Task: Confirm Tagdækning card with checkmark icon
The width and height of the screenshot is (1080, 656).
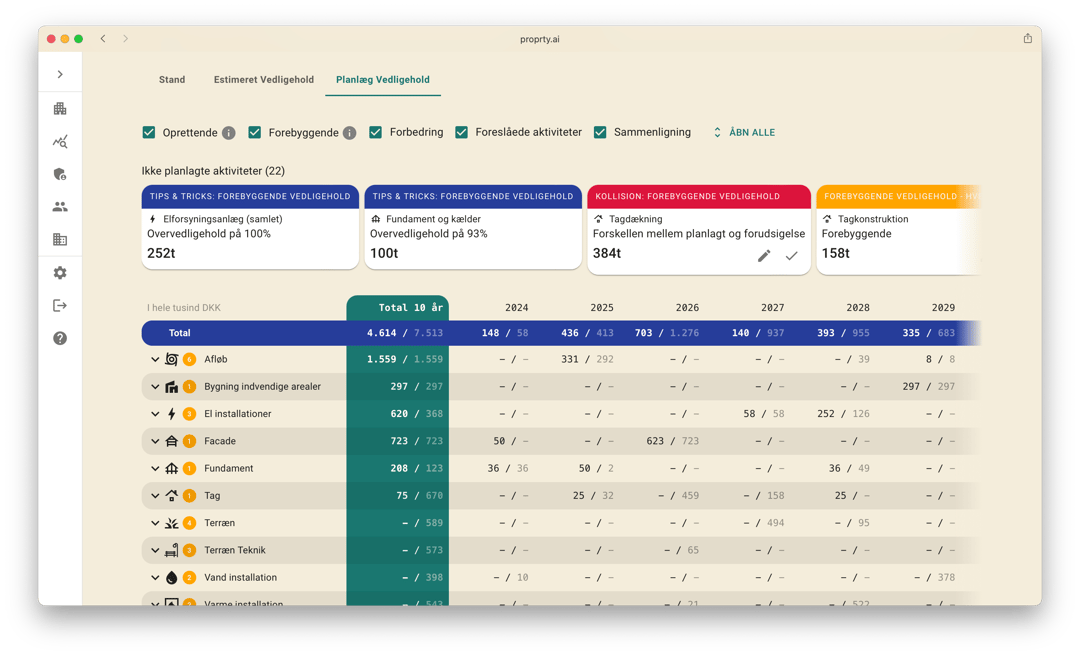Action: pyautogui.click(x=792, y=256)
